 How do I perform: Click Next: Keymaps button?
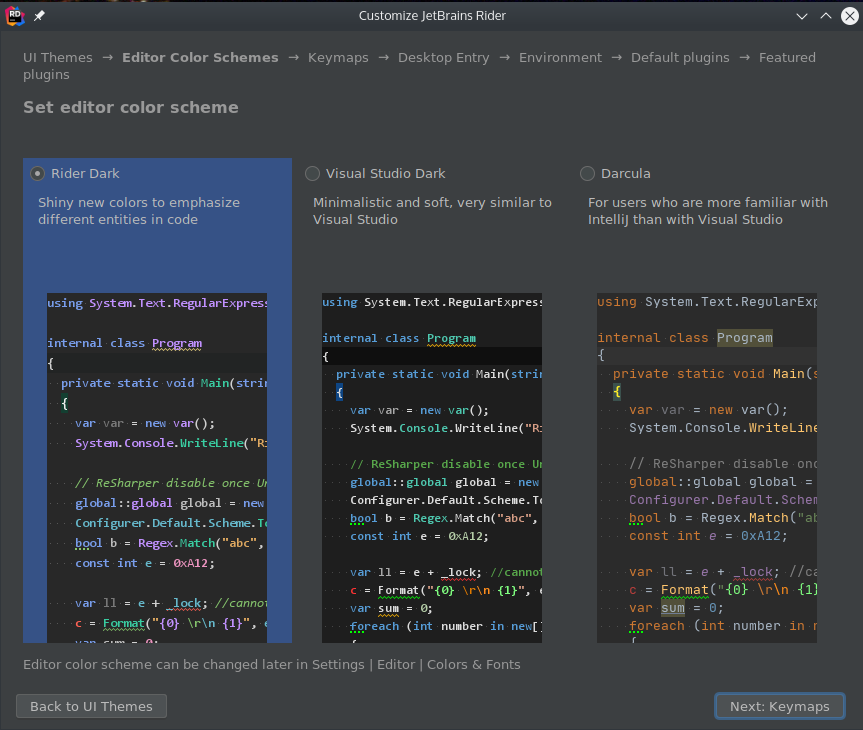point(779,706)
